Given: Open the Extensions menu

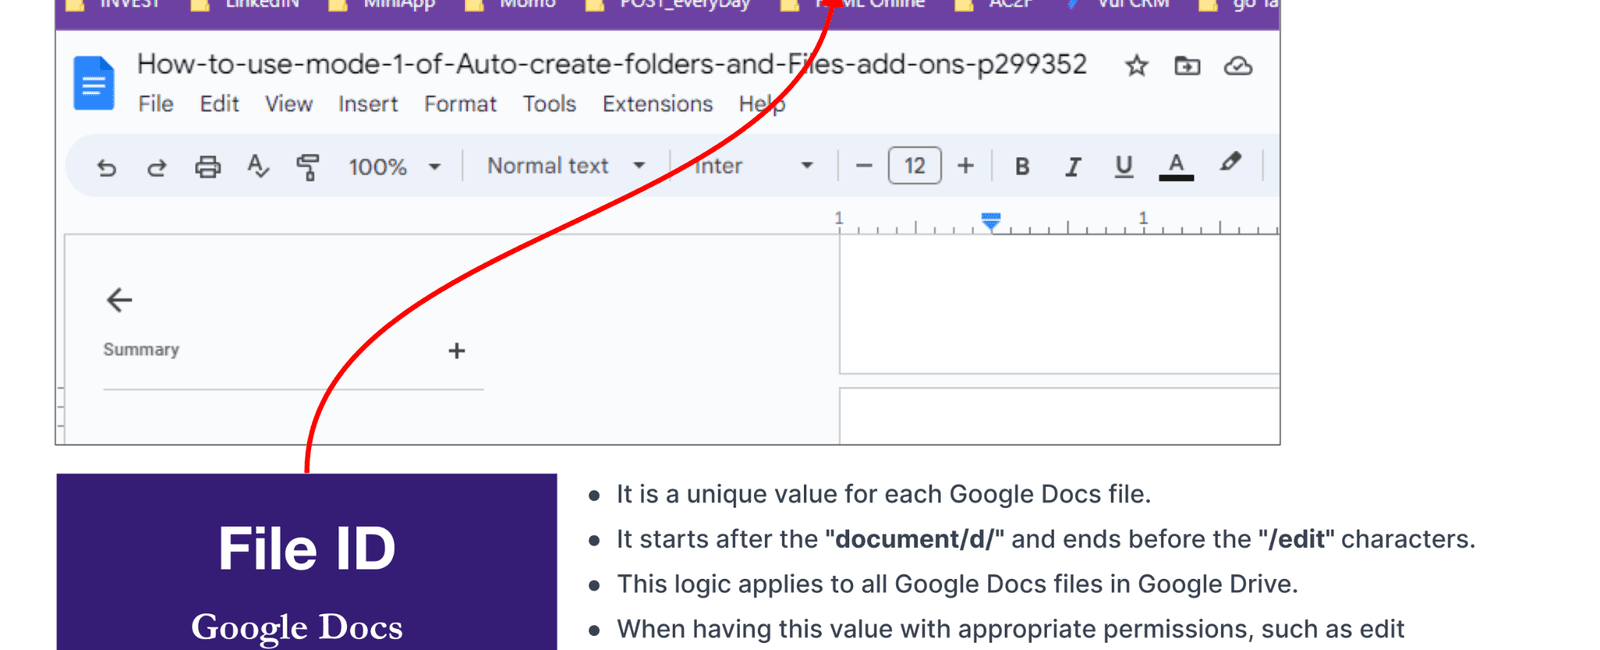Looking at the screenshot, I should (657, 104).
